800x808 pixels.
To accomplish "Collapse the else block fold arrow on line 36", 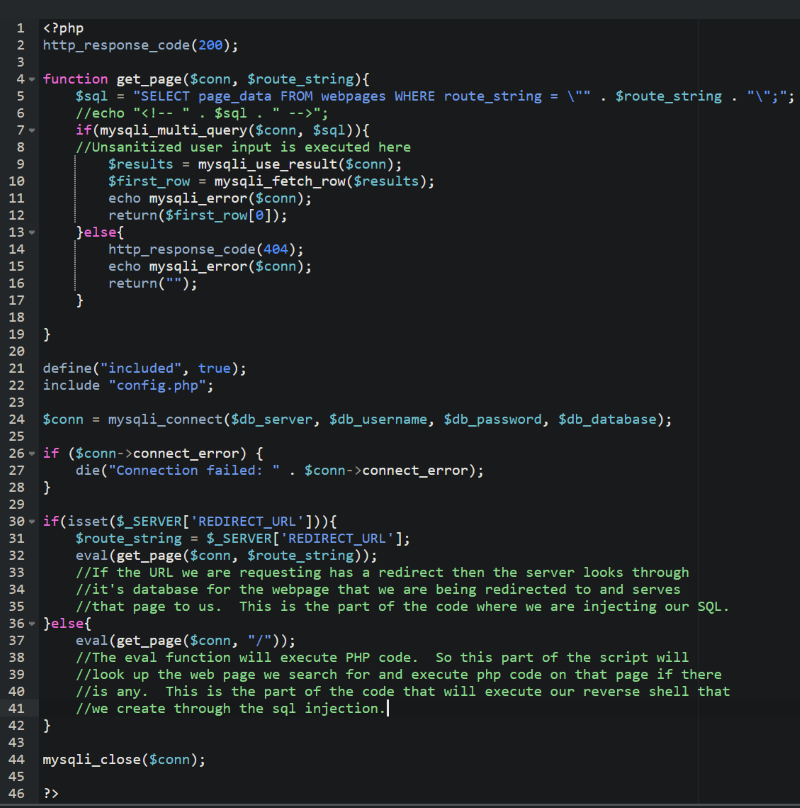I will point(32,624).
